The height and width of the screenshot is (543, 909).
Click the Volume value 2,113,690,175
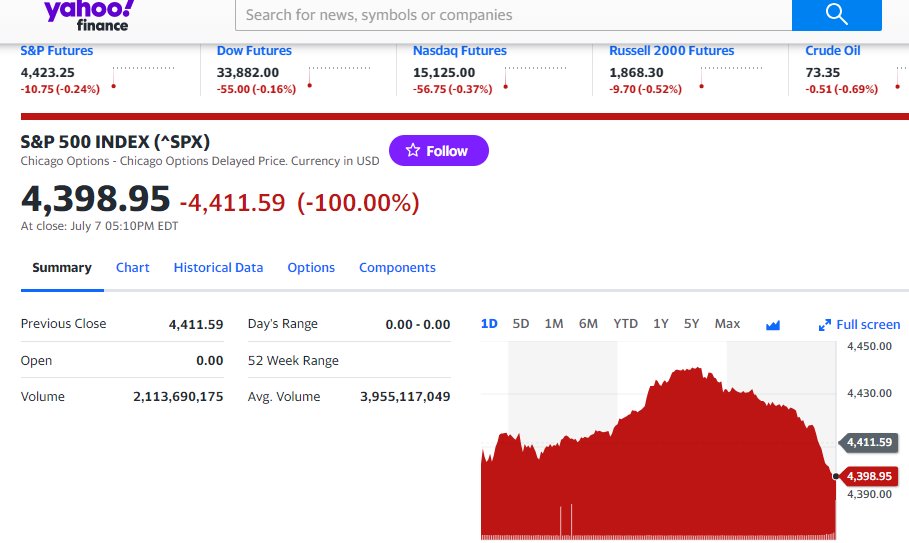point(178,396)
